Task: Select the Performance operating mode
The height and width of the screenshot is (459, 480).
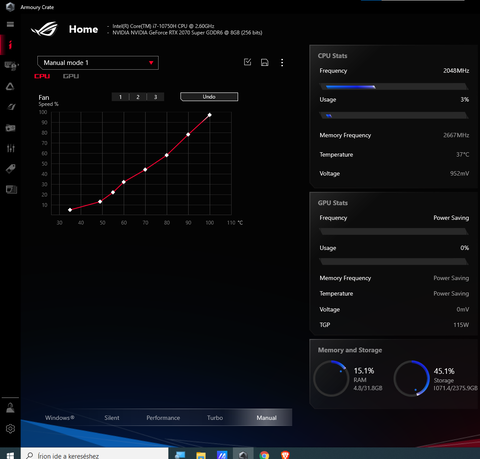Action: [163, 418]
